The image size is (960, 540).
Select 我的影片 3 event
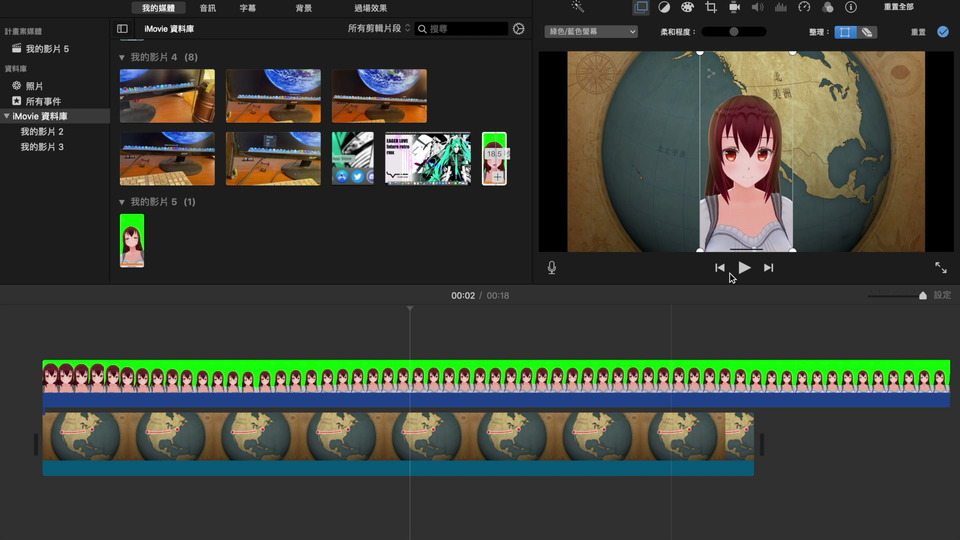42,146
